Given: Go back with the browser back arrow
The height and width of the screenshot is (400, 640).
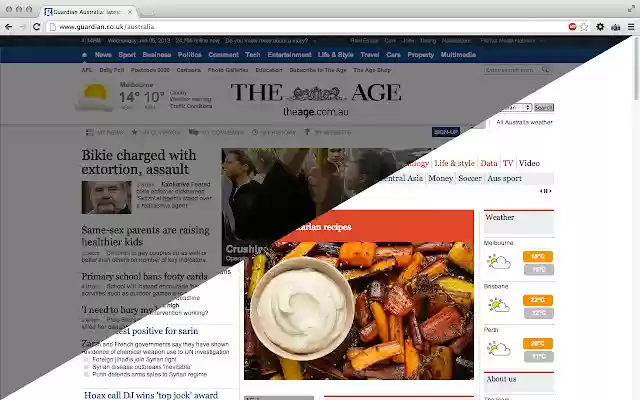Looking at the screenshot, I should pos(8,27).
